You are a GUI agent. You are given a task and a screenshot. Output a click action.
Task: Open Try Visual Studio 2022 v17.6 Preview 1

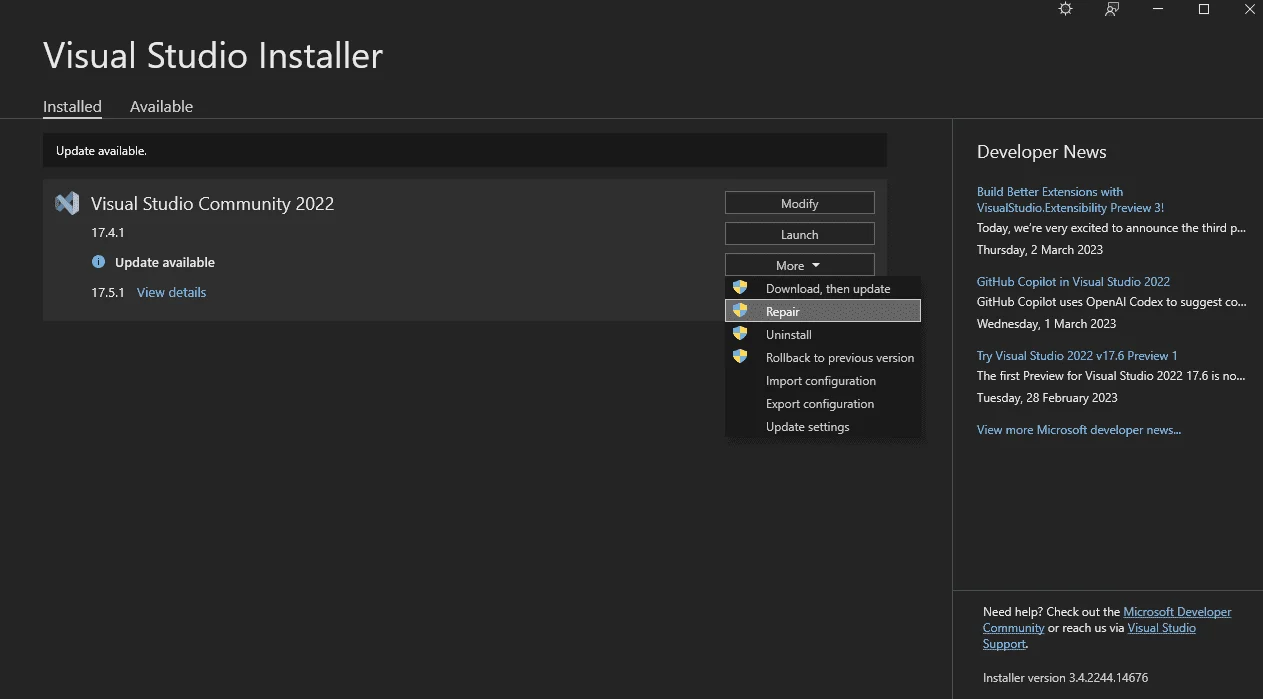click(x=1077, y=355)
